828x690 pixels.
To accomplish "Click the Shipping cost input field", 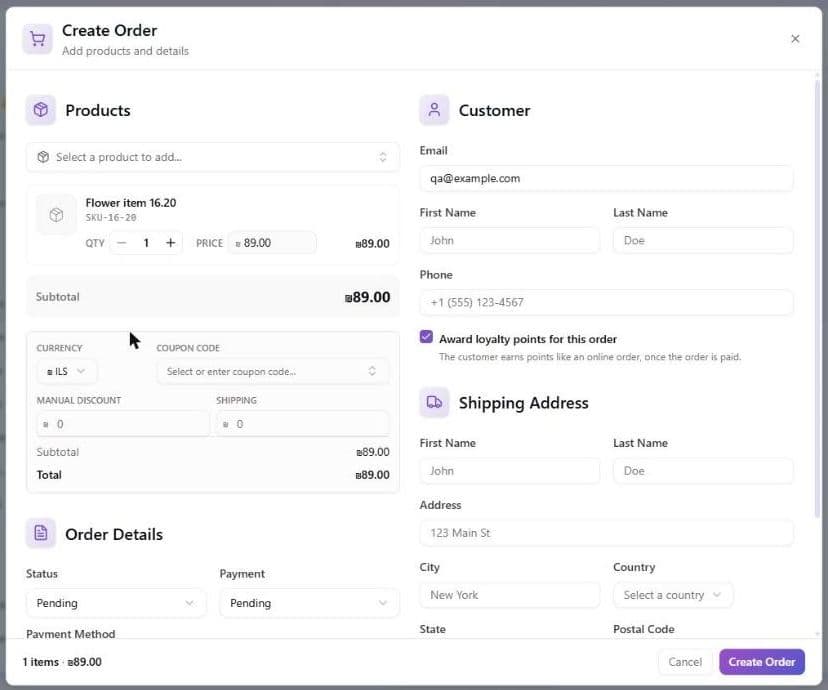I will [x=302, y=424].
